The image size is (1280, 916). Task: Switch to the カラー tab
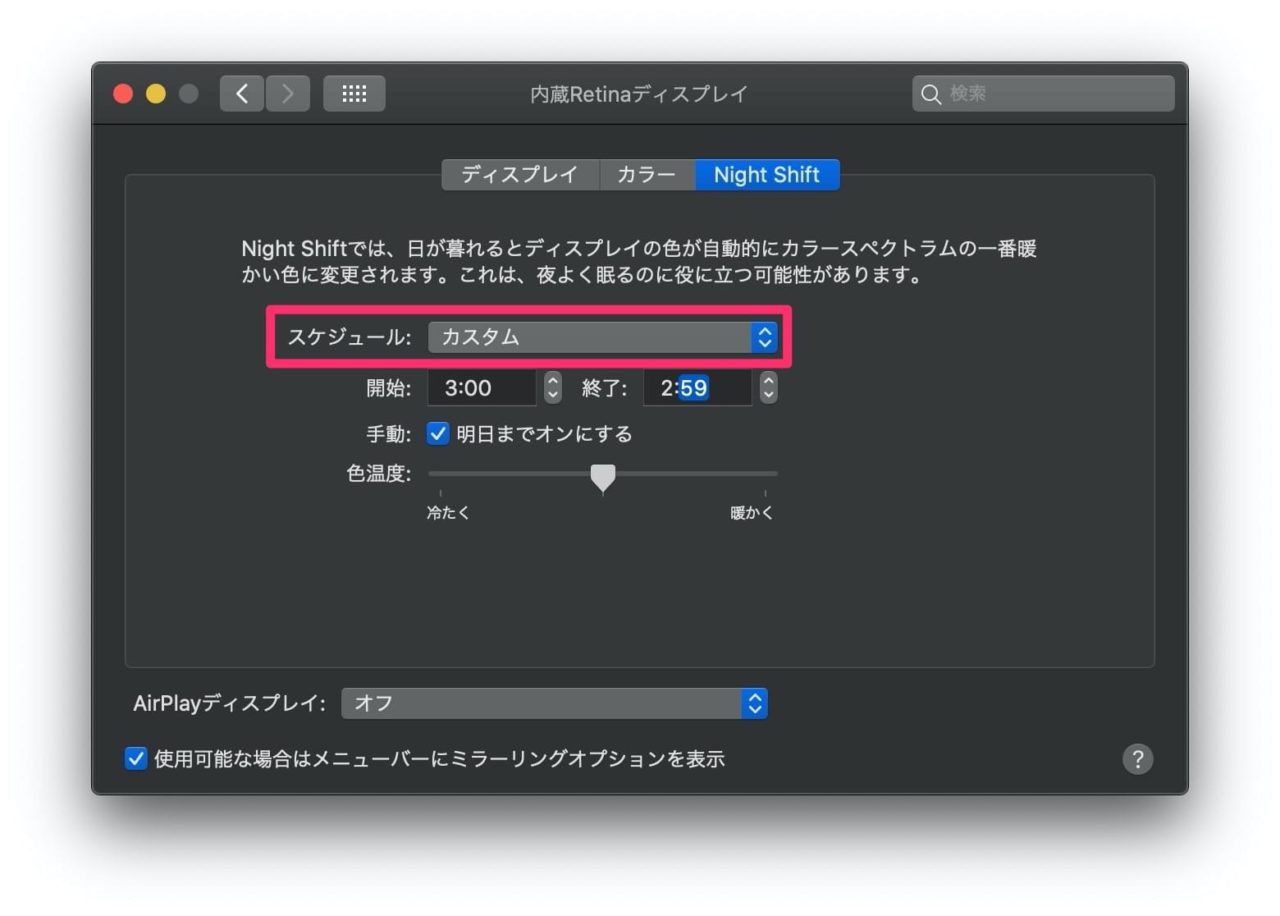coord(646,174)
